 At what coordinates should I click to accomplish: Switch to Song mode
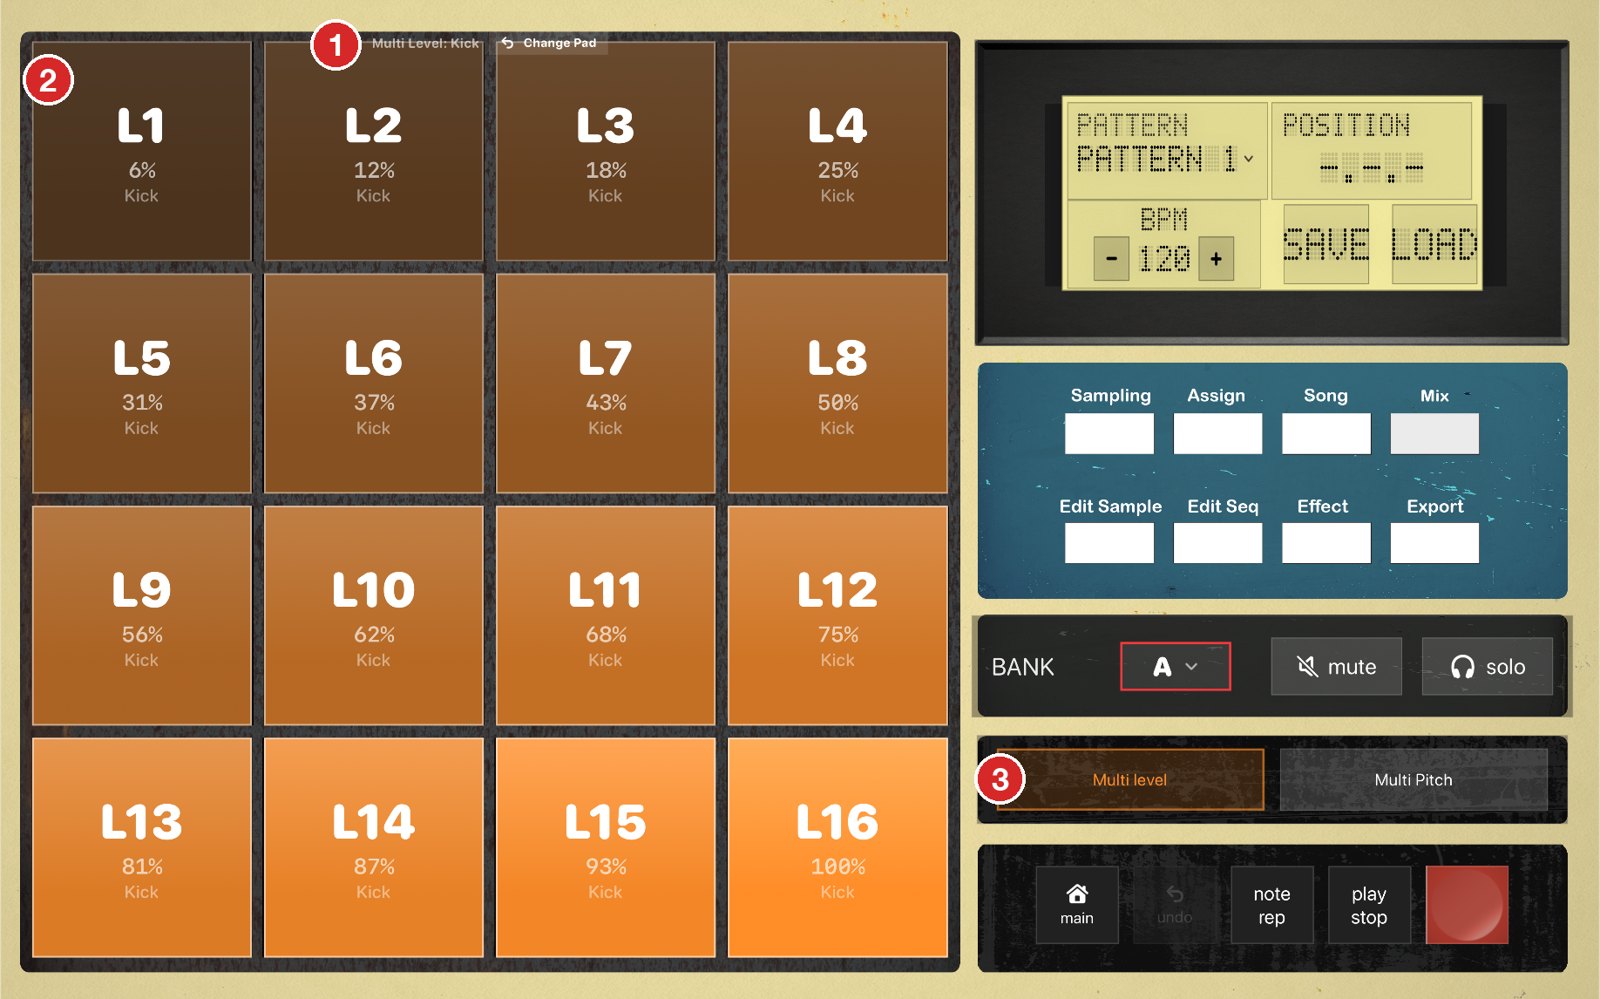1326,434
